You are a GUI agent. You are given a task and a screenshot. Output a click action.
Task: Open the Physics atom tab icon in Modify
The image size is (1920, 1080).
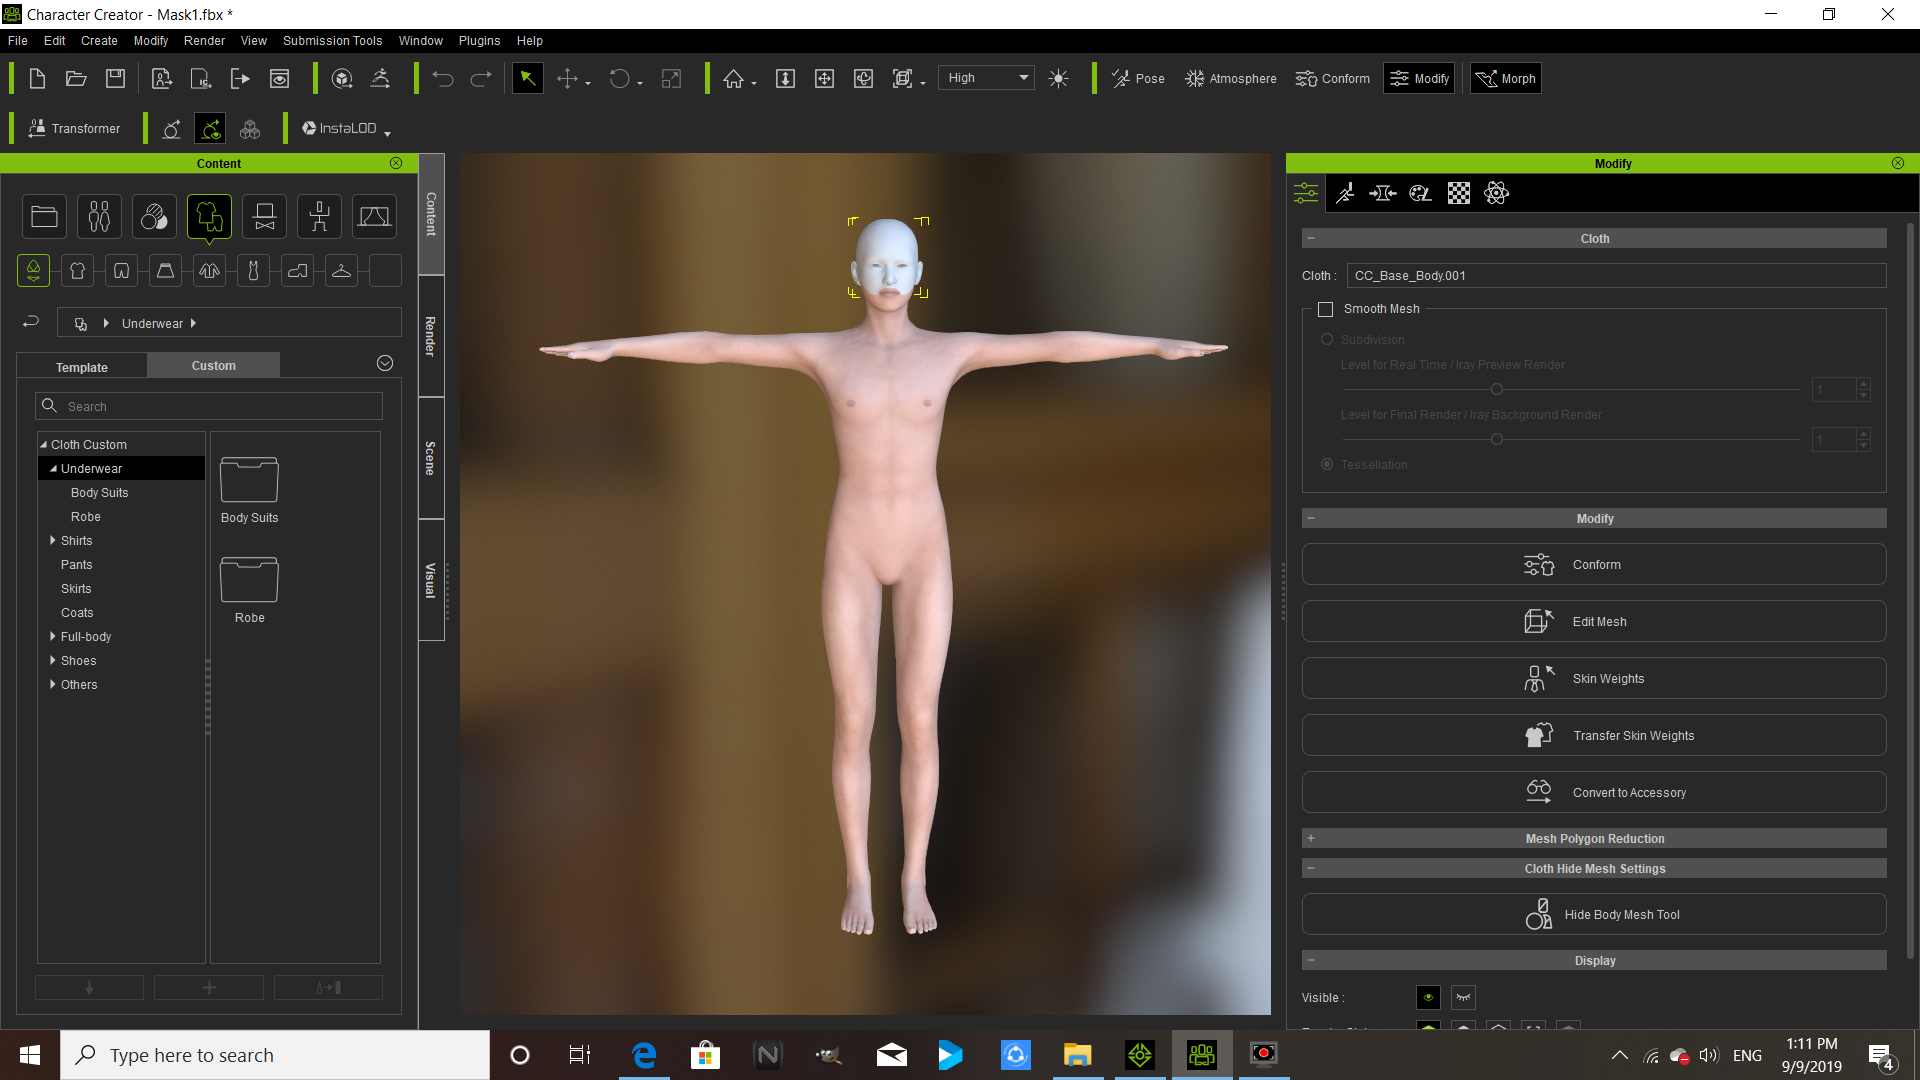(x=1497, y=193)
